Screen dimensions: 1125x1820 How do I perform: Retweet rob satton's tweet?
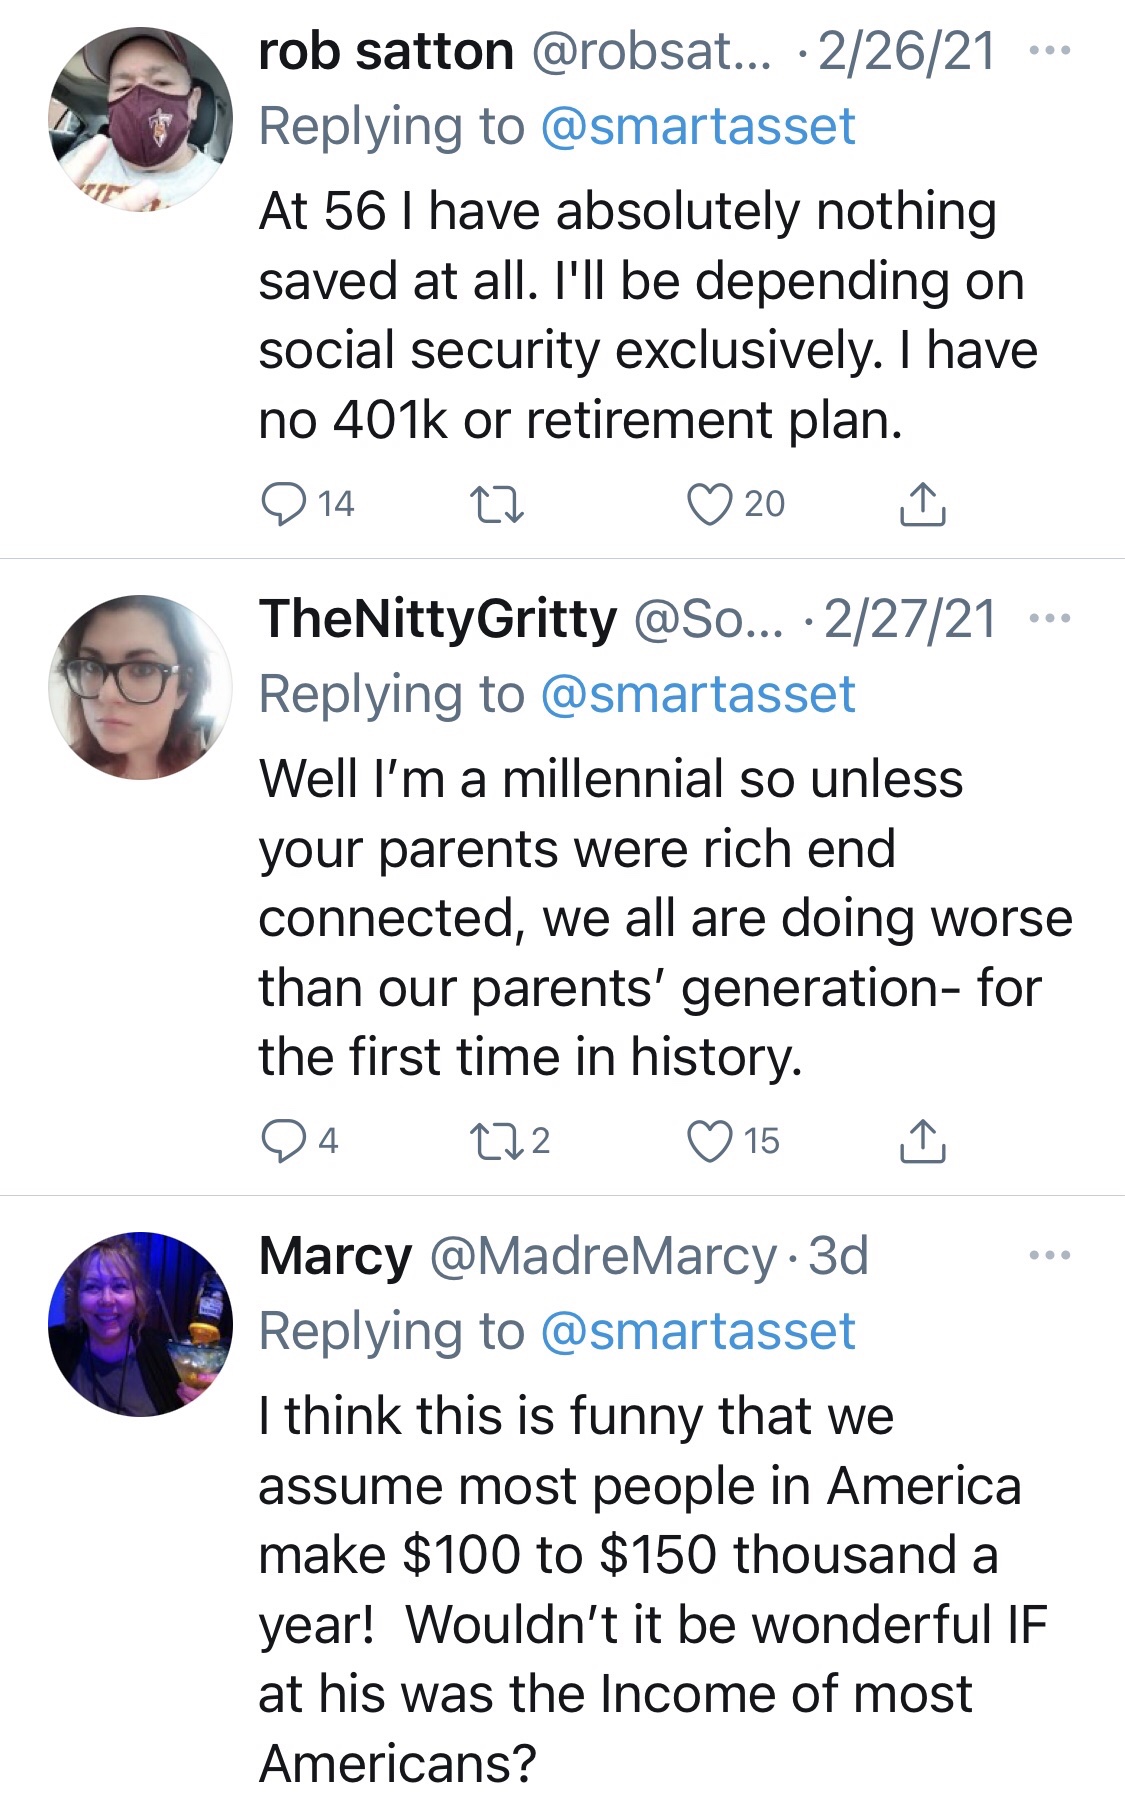point(497,504)
